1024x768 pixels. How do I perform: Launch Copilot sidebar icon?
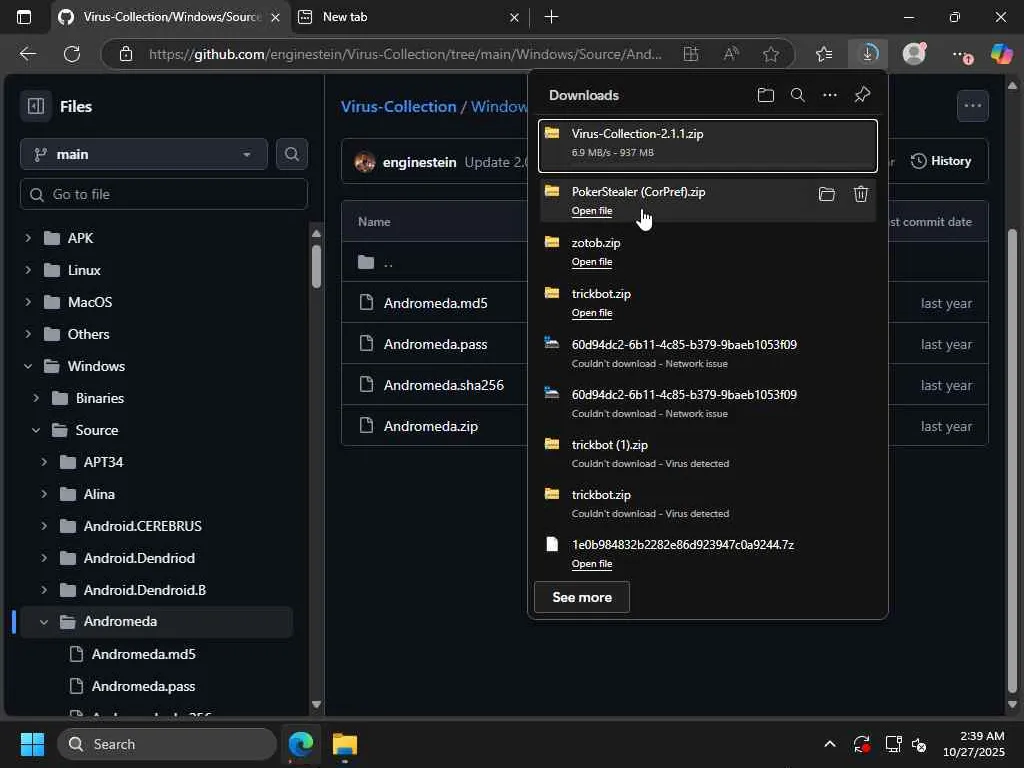click(1001, 54)
